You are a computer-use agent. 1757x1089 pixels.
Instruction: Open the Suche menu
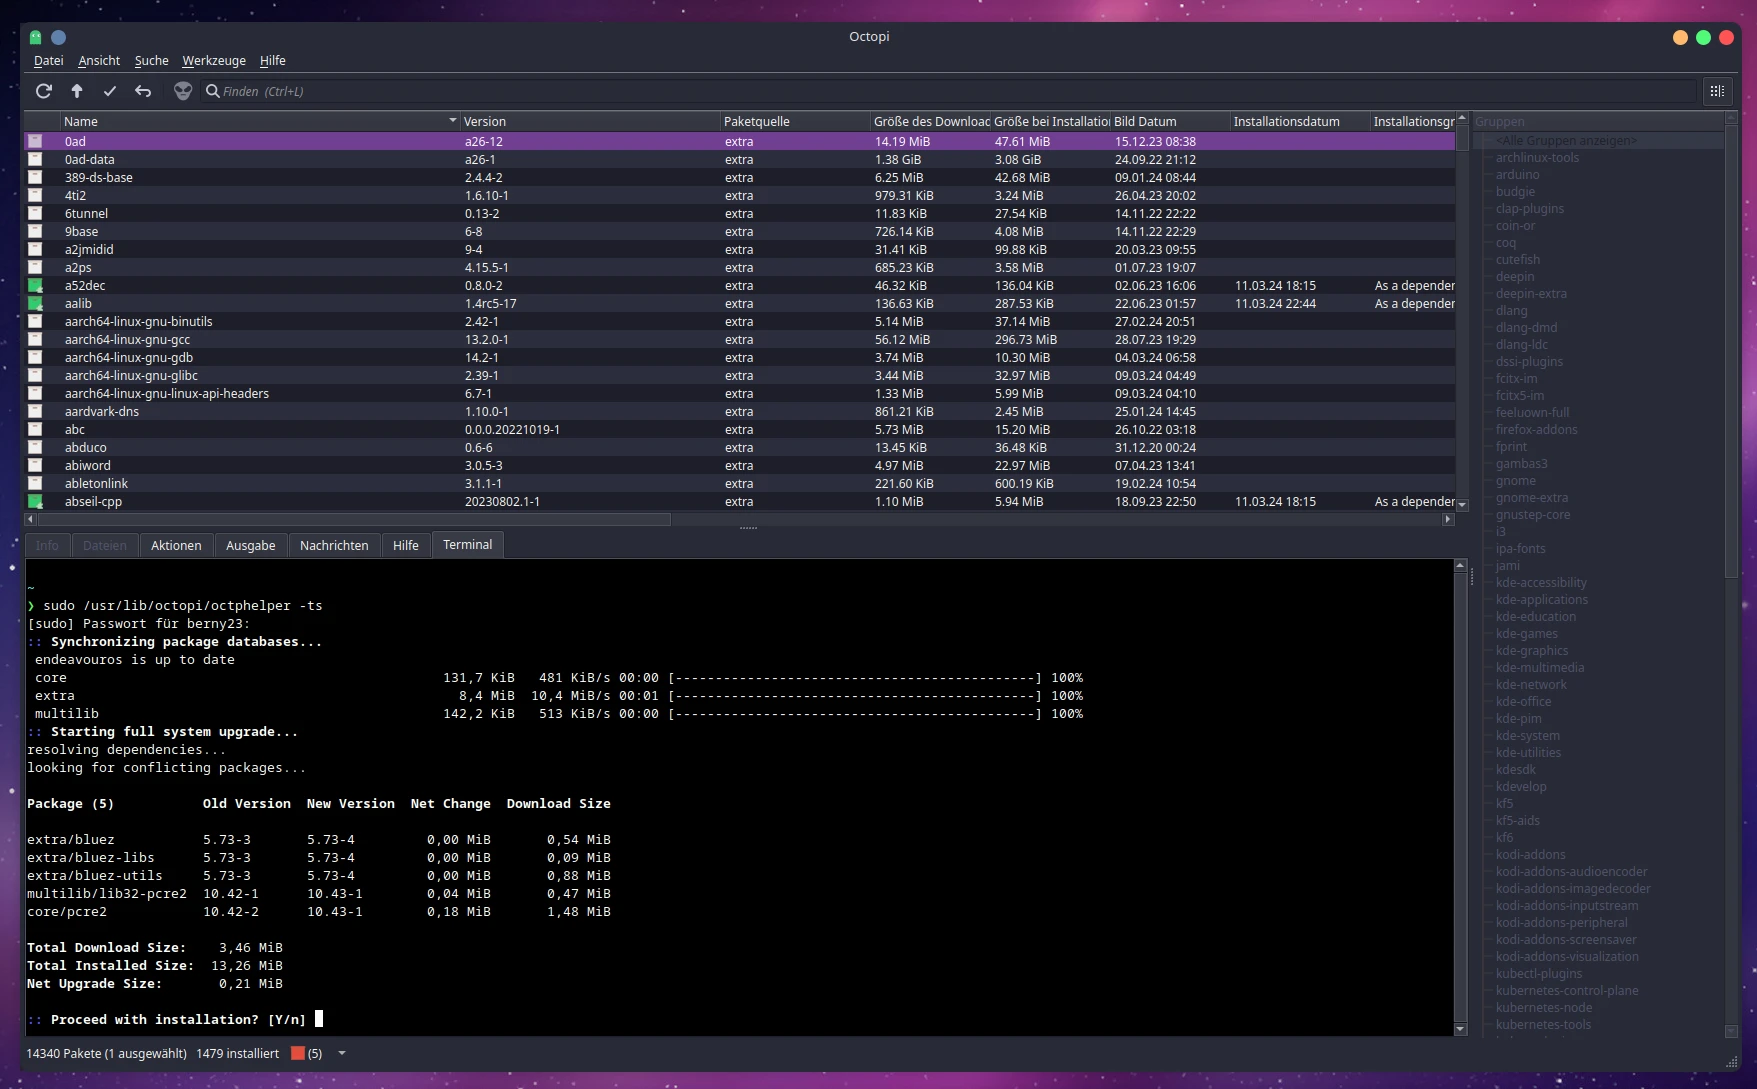pyautogui.click(x=152, y=61)
